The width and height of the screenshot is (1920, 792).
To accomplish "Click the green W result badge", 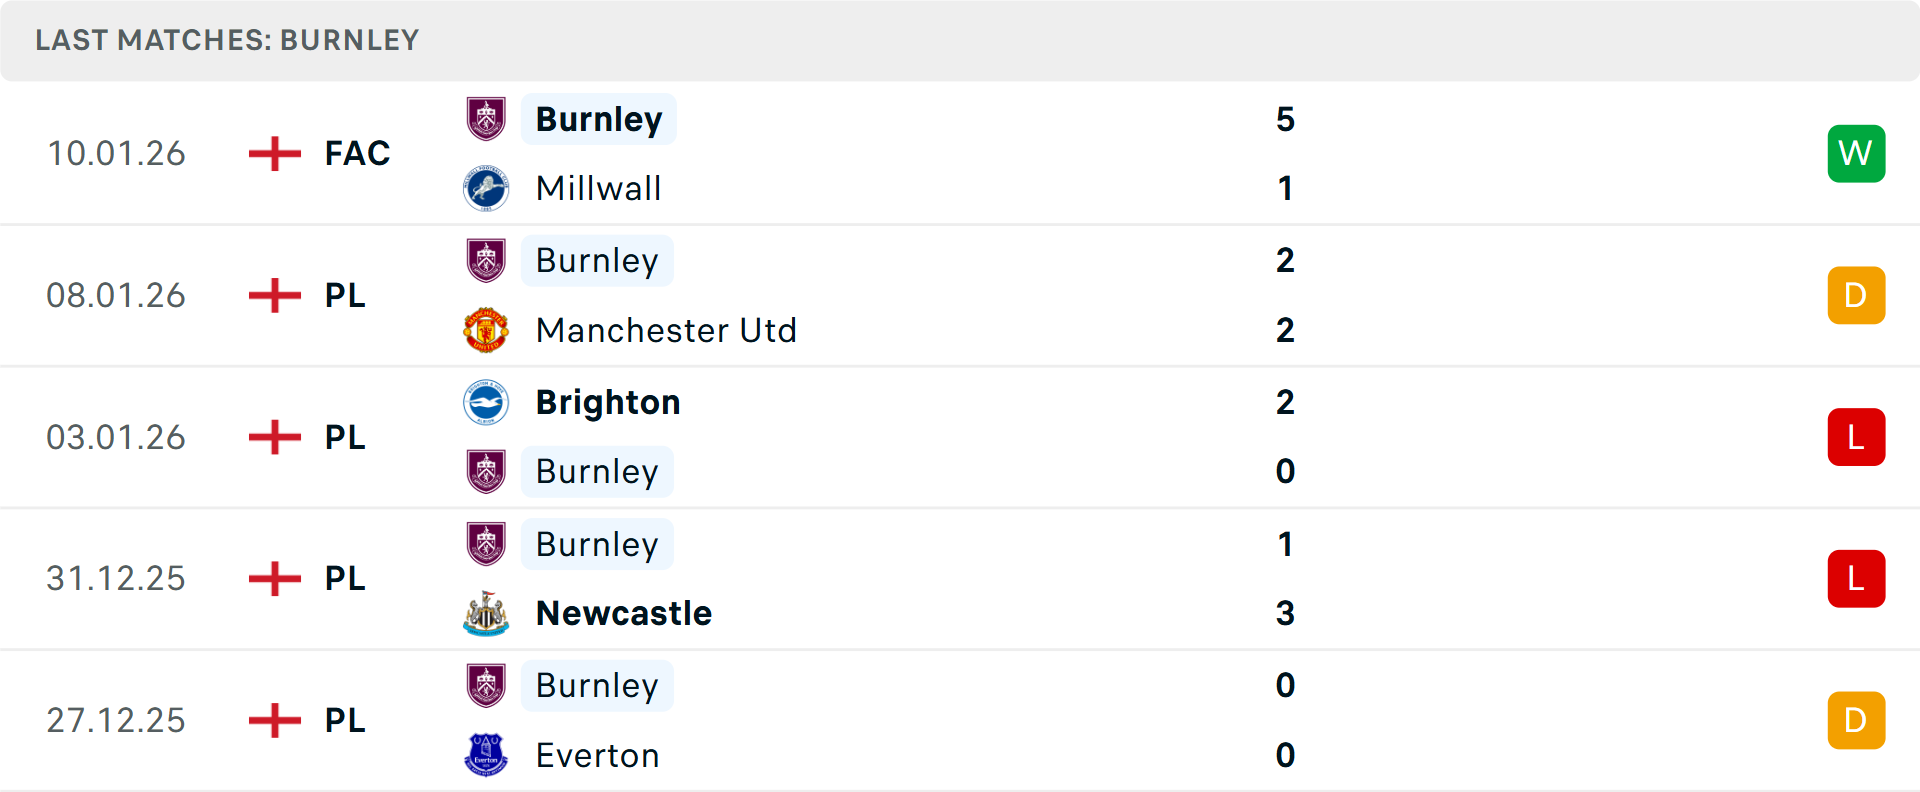I will pyautogui.click(x=1856, y=154).
